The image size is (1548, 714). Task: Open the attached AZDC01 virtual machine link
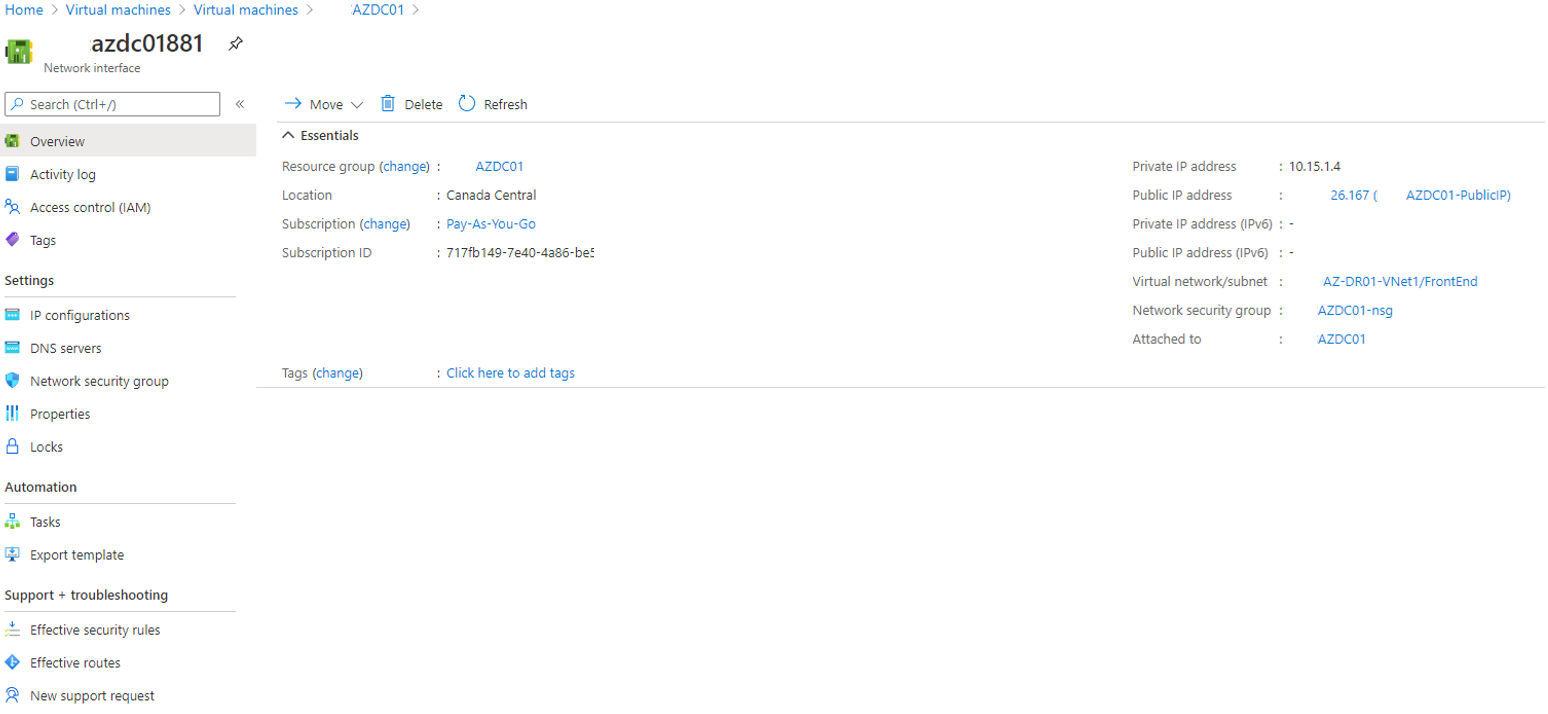pos(1342,340)
